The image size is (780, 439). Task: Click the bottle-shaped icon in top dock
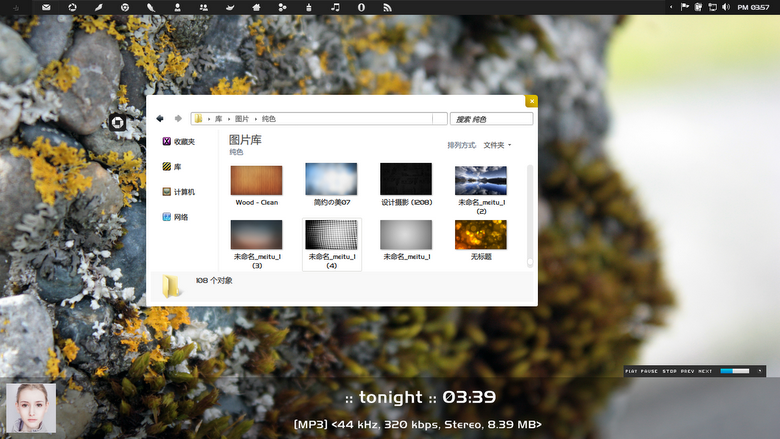309,7
